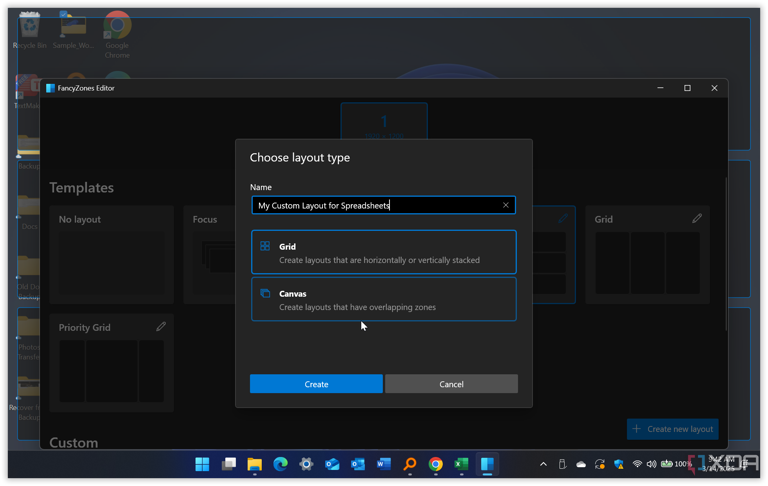The image size is (768, 486).
Task: Edit the Grid template with pencil icon
Action: click(696, 219)
